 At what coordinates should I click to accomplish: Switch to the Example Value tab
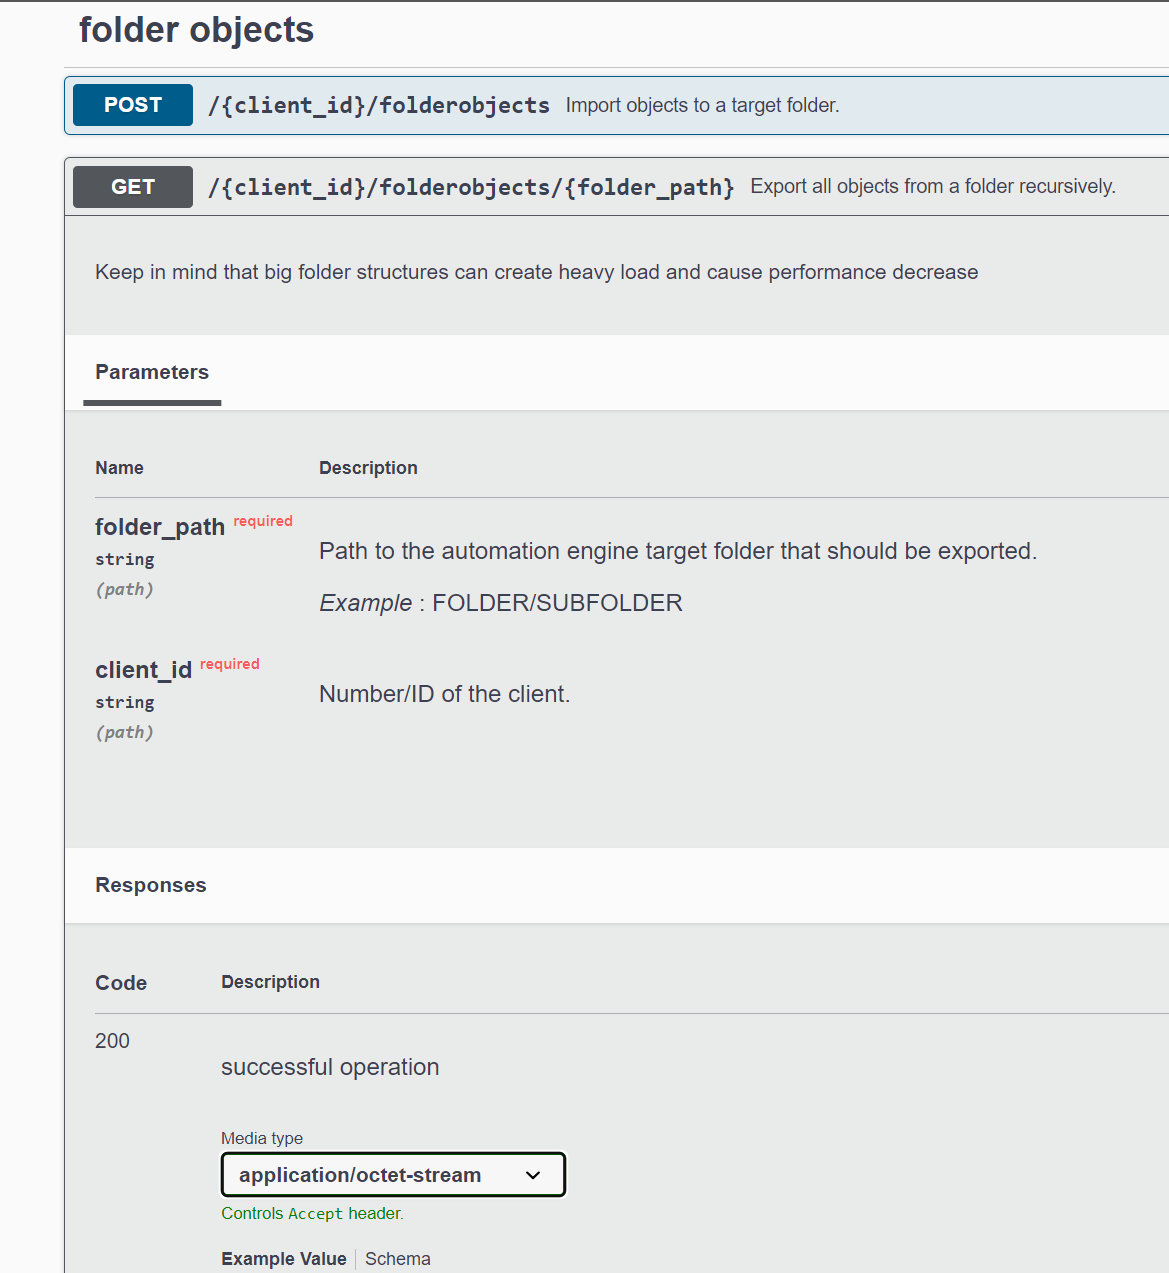pyautogui.click(x=284, y=1259)
